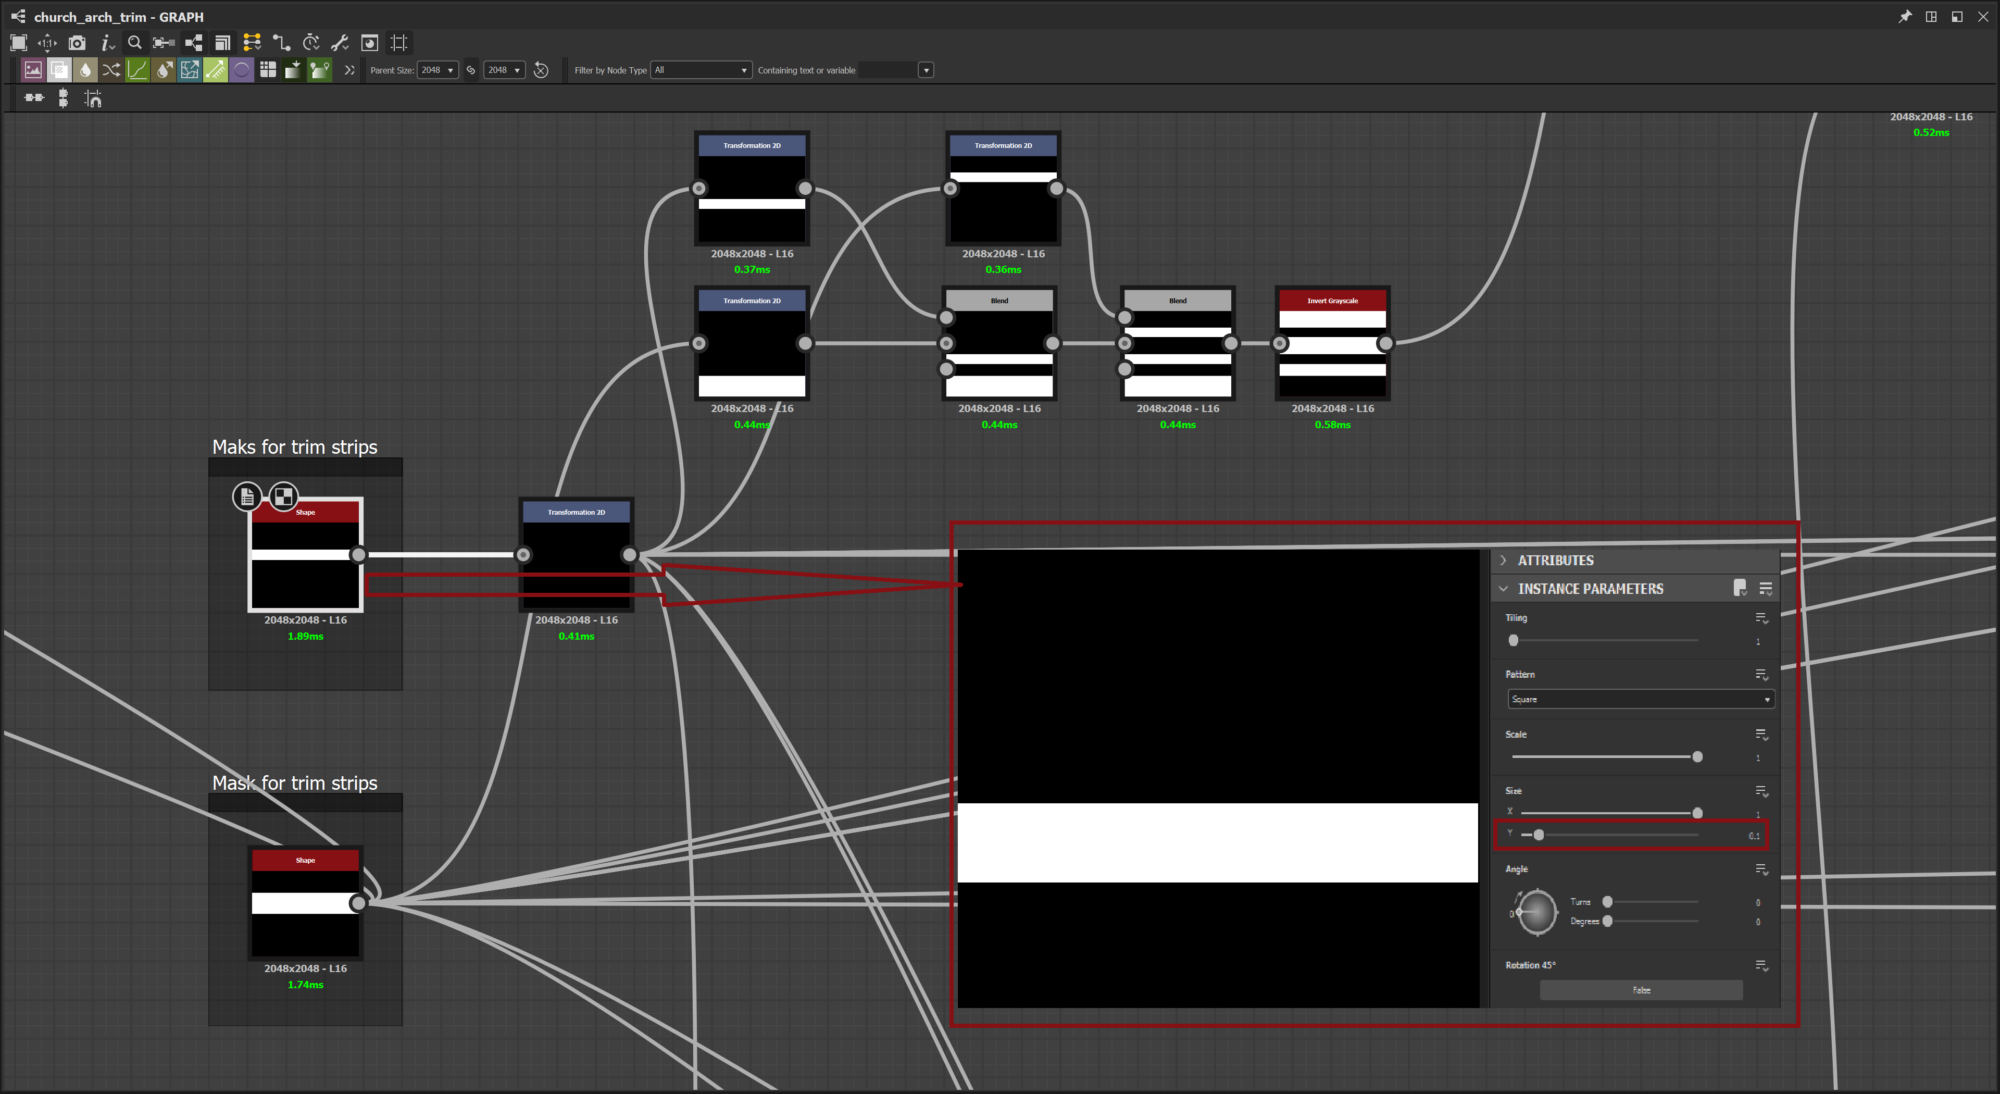Click the purple circle node icon
The height and width of the screenshot is (1094, 2000).
coord(241,70)
